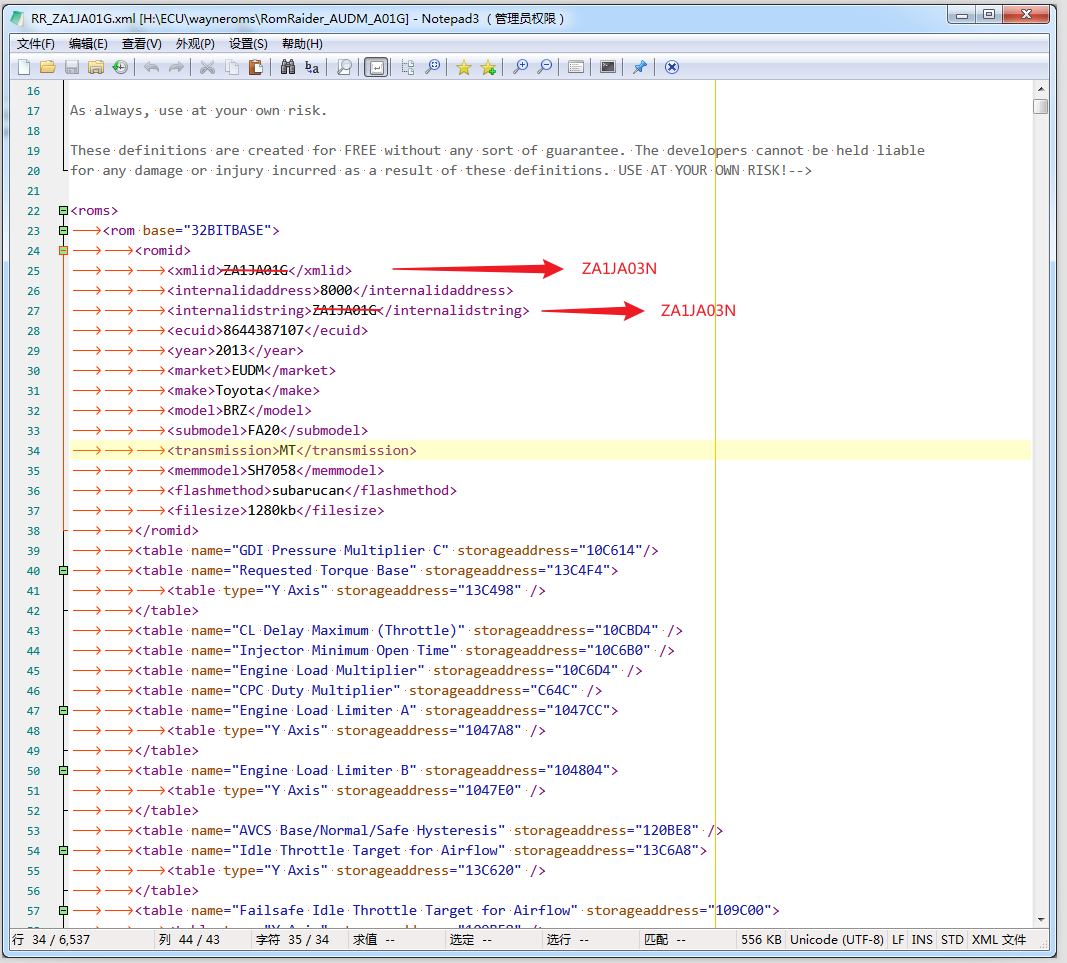Collapse the Requested Torque Base table fold
Image resolution: width=1067 pixels, height=963 pixels.
63,570
